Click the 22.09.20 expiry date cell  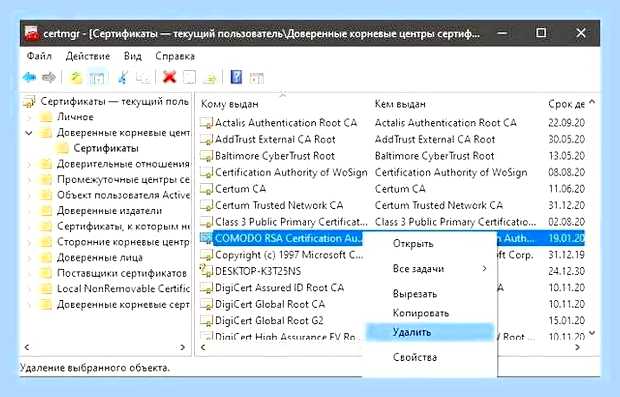(566, 123)
